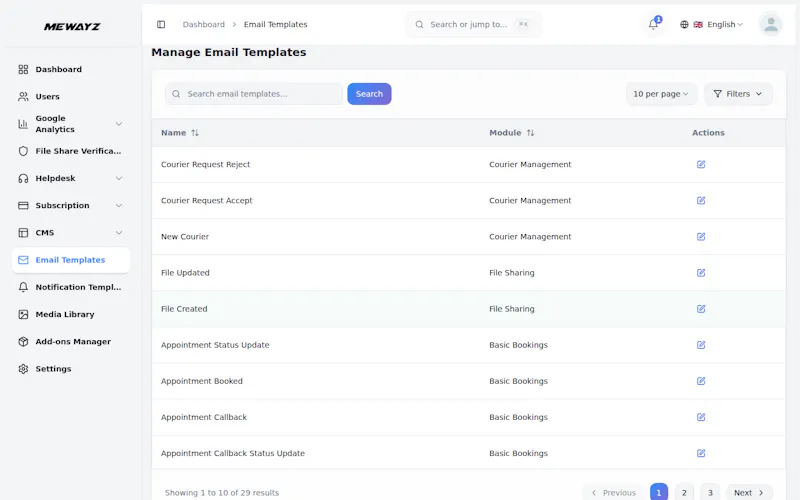
Task: Focus the Search email templates field
Action: [254, 94]
